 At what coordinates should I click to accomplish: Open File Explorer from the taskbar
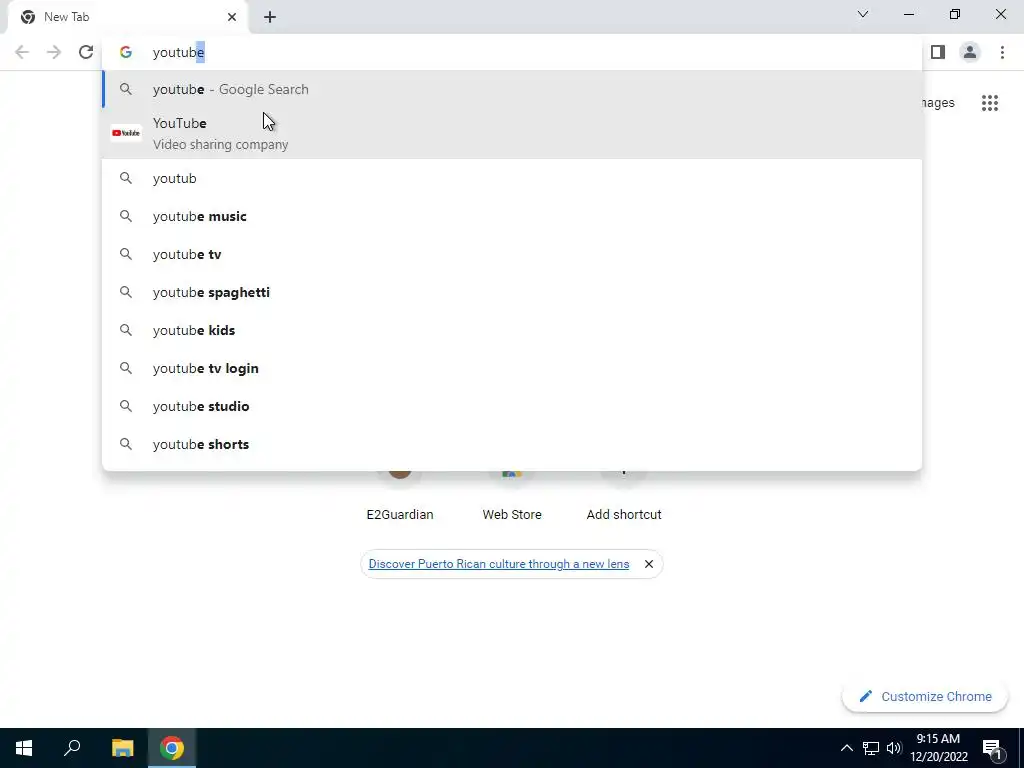[122, 748]
